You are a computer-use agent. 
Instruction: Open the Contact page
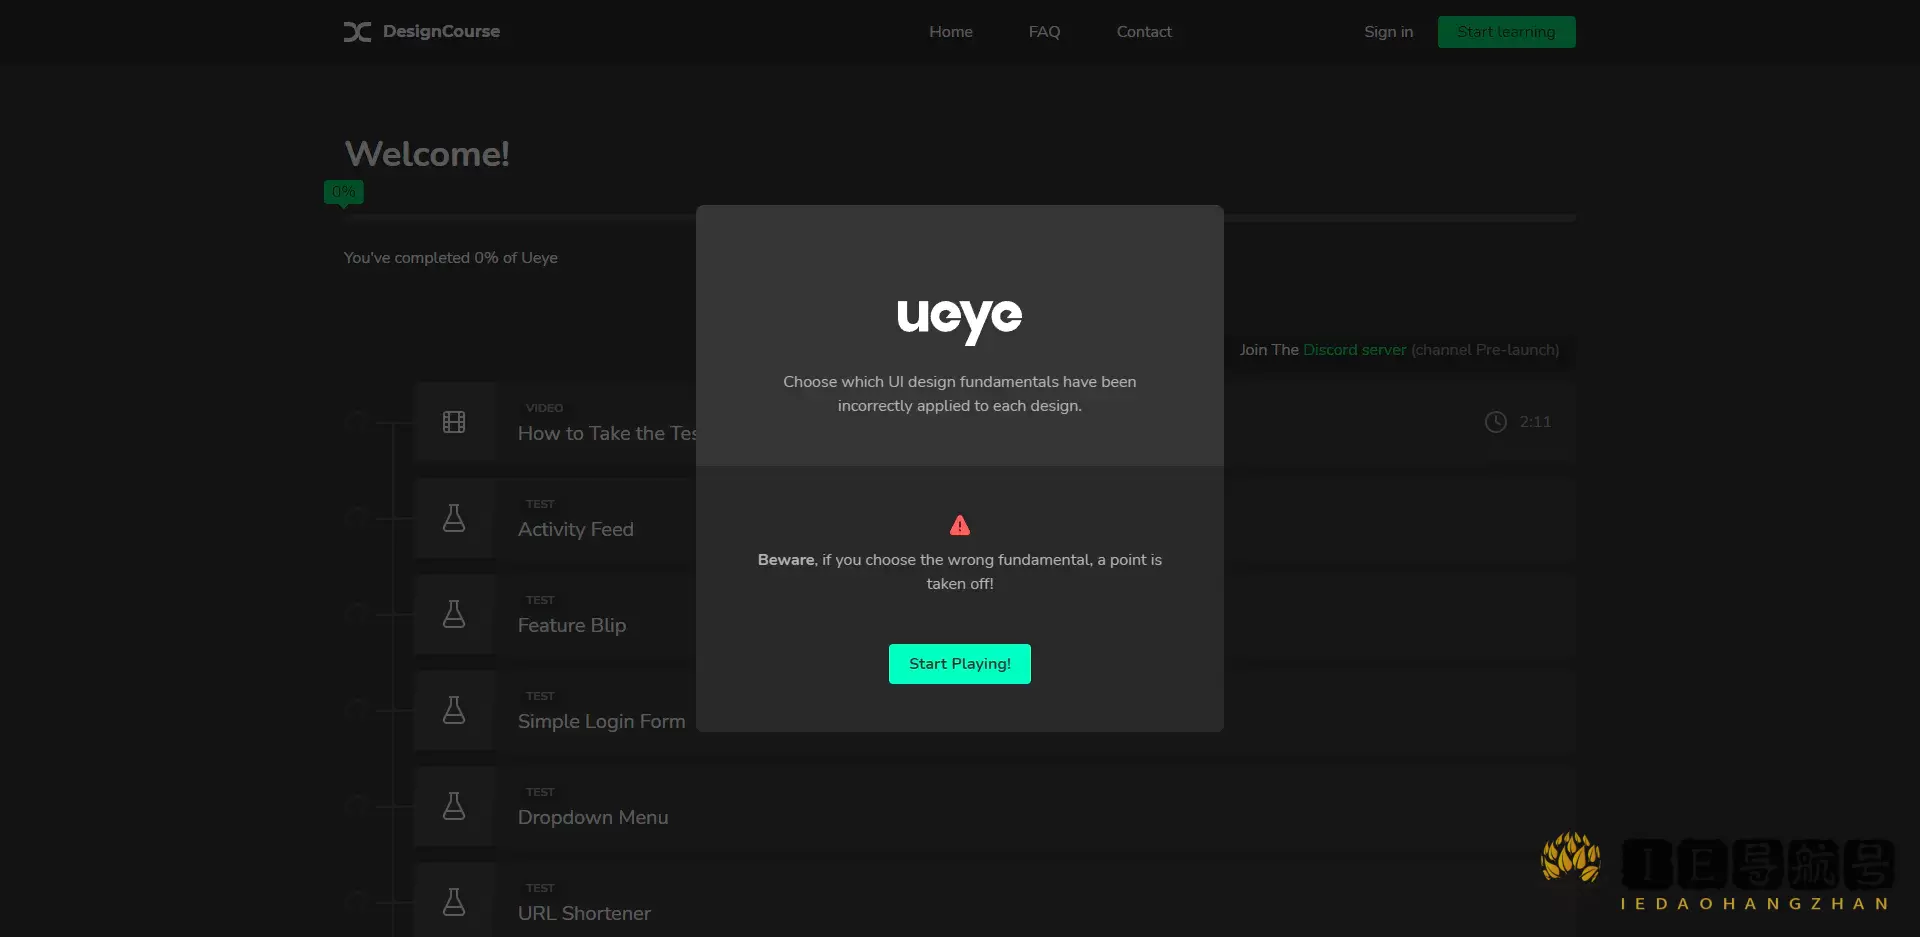tap(1144, 31)
